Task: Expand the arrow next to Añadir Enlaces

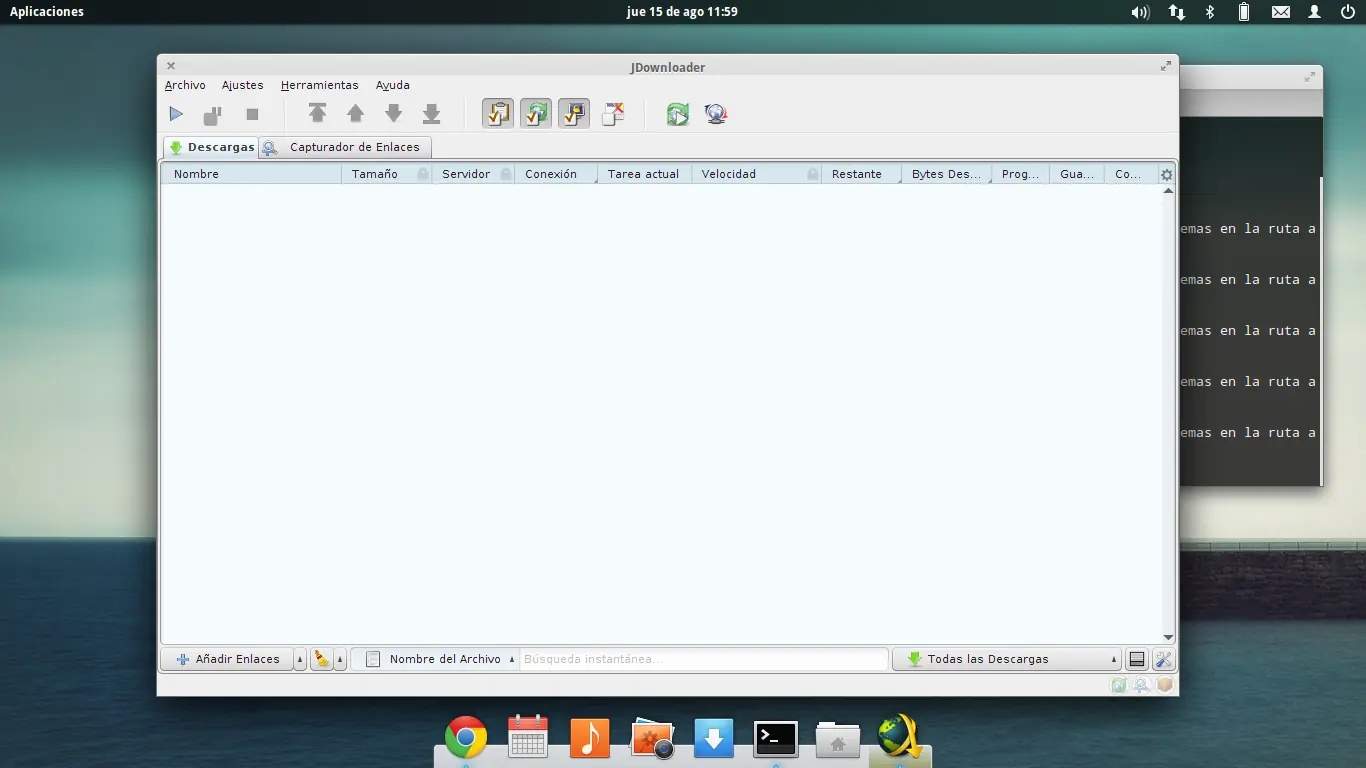Action: [x=300, y=659]
